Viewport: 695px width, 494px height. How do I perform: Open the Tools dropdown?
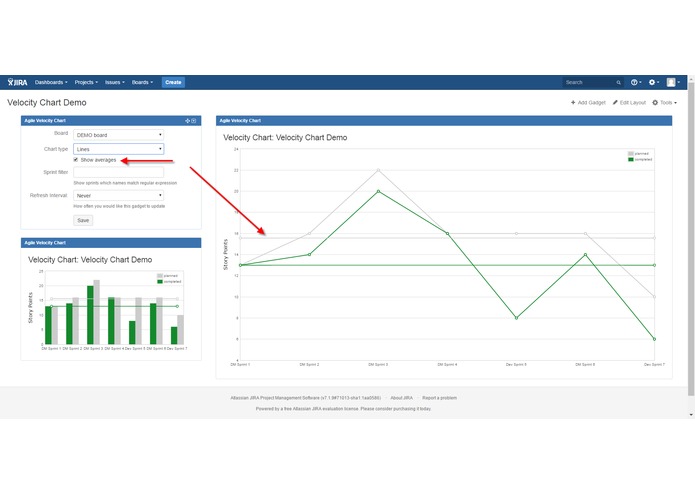[x=664, y=103]
